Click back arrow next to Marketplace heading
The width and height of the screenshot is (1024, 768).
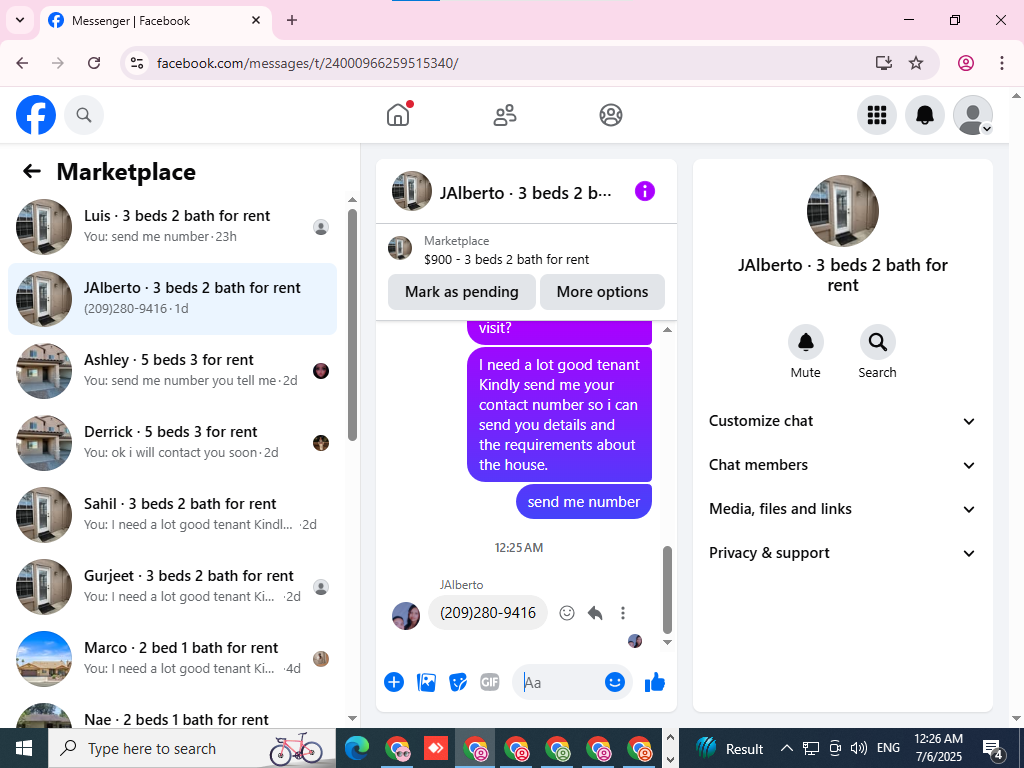click(x=32, y=171)
